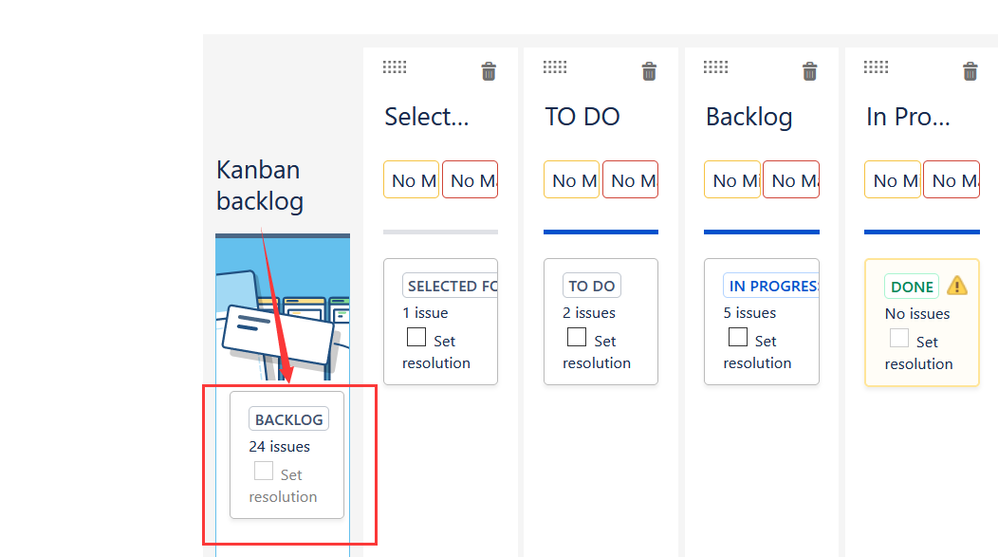The image size is (998, 557).
Task: Delete the Selected column via trash icon
Action: pyautogui.click(x=488, y=71)
